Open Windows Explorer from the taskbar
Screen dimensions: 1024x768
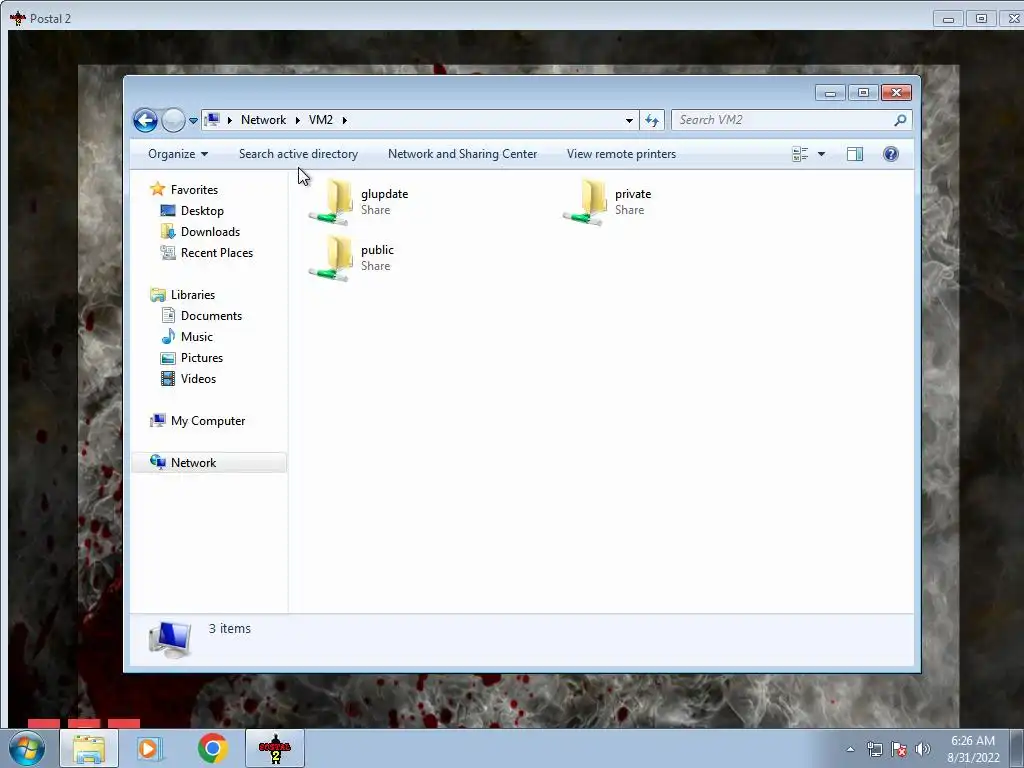[x=89, y=749]
